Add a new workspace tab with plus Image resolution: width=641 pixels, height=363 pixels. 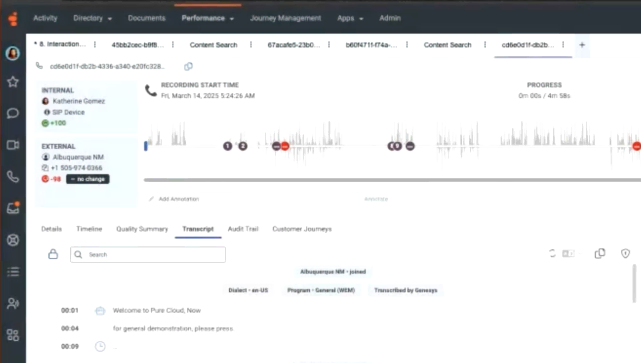tap(582, 45)
